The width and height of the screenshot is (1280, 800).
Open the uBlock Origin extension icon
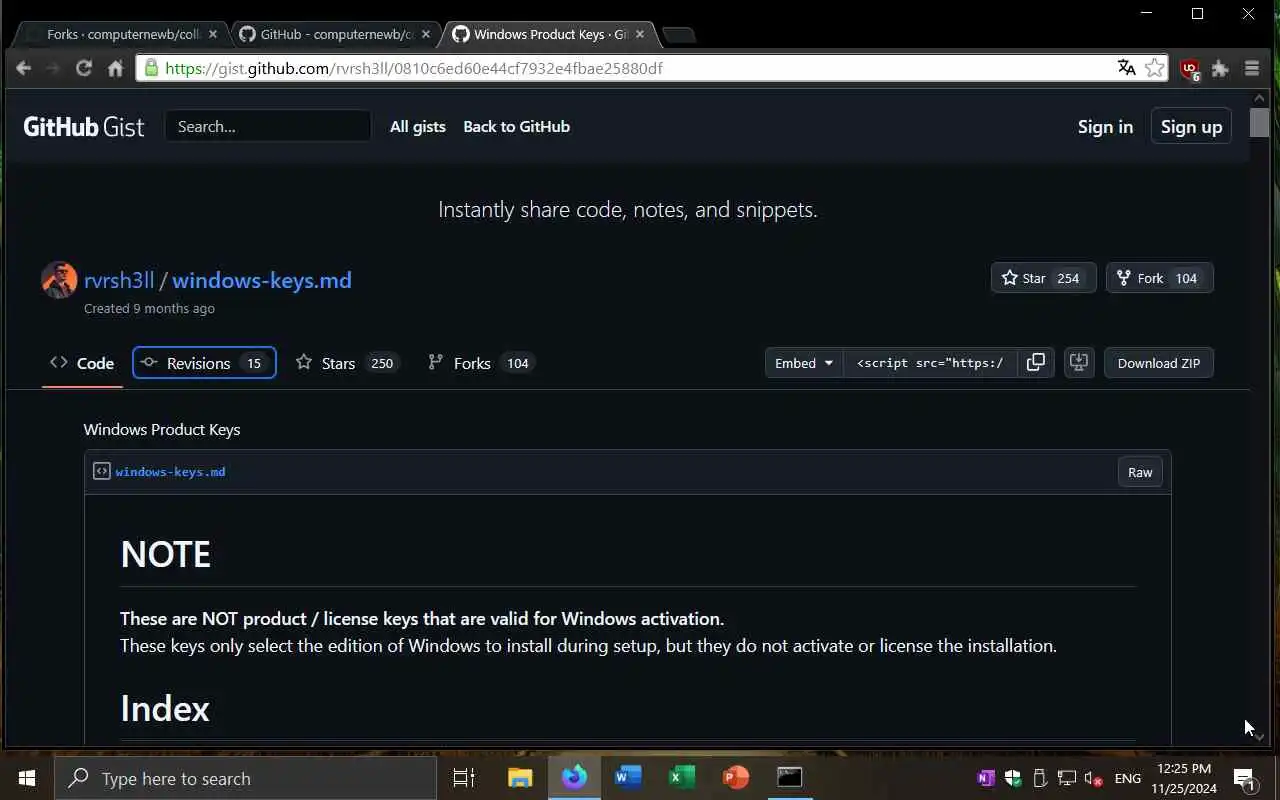[1190, 69]
